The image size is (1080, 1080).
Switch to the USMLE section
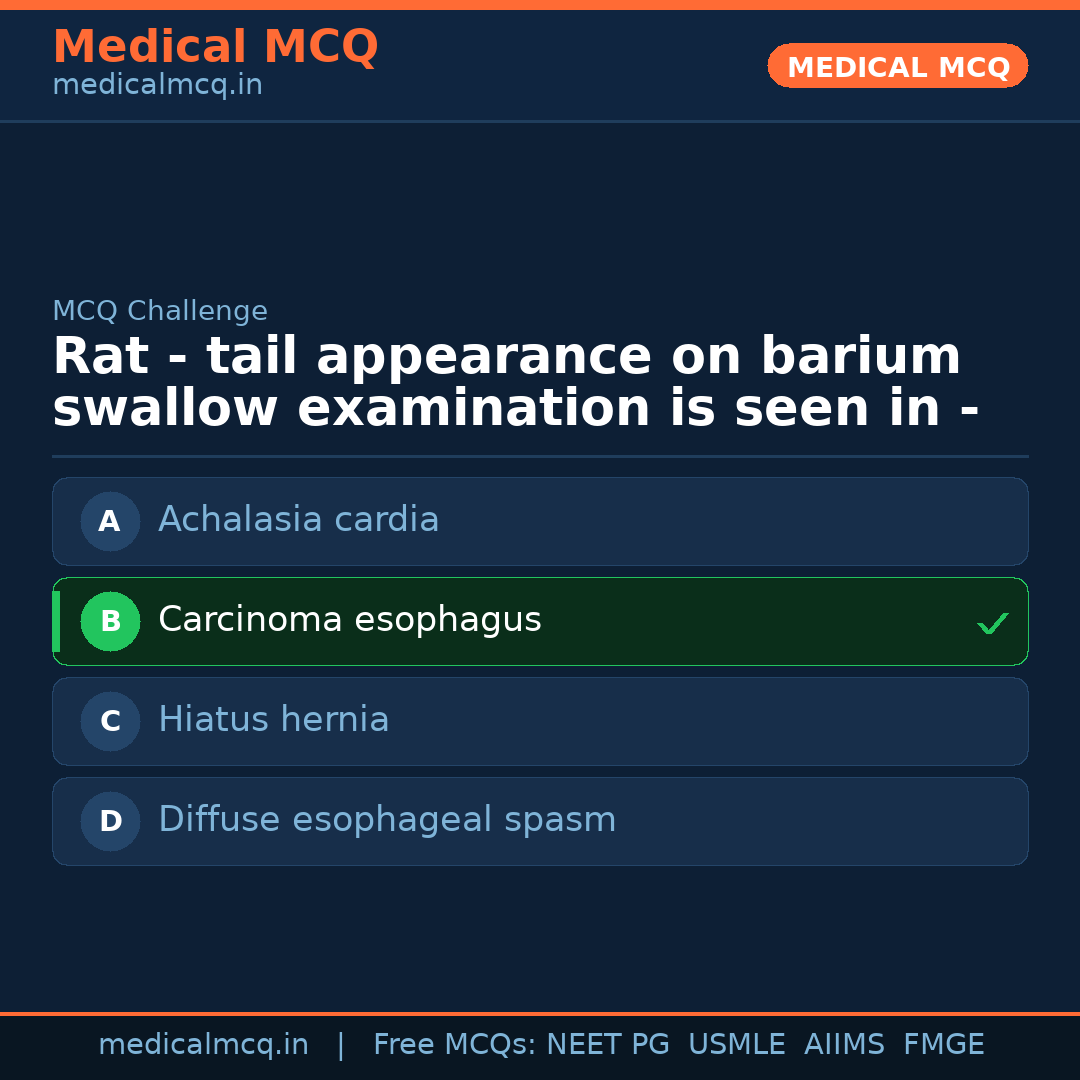(x=737, y=1043)
